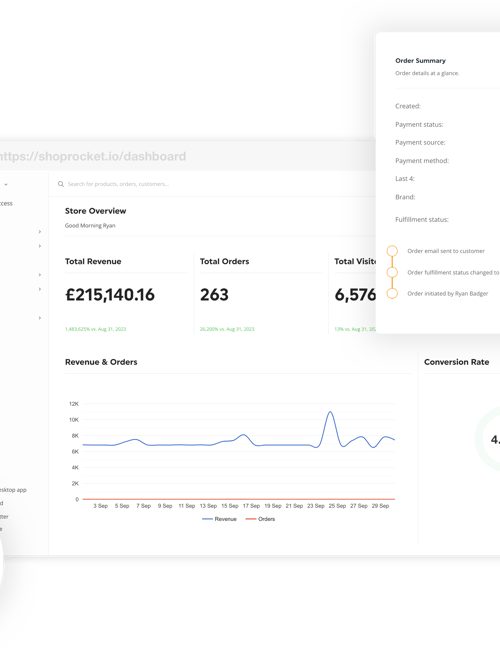Click the 'Brand:' label
The width and height of the screenshot is (500, 650).
(x=405, y=197)
